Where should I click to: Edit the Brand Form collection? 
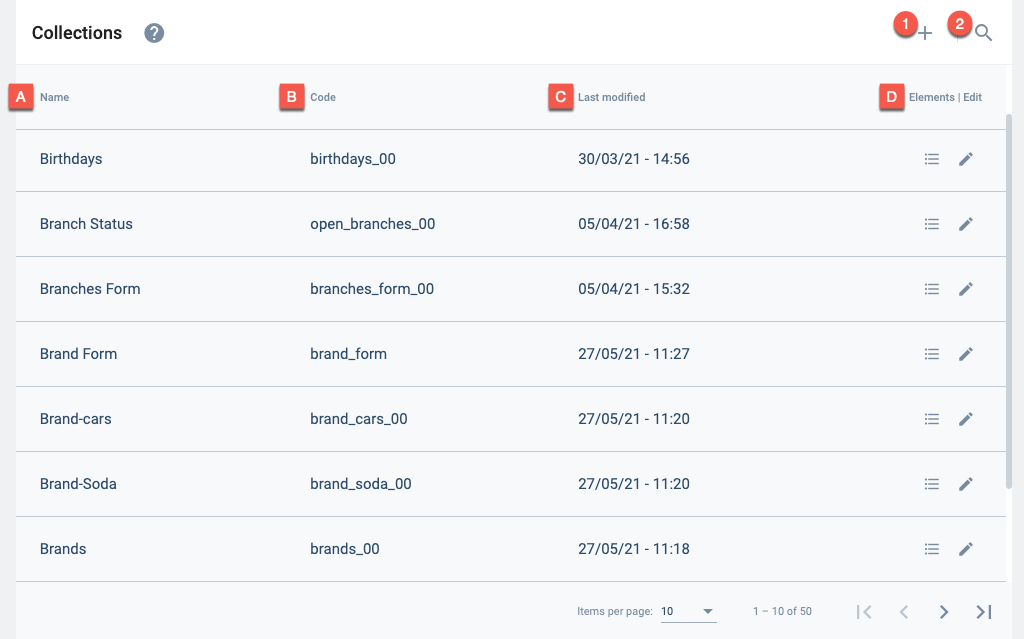click(966, 354)
